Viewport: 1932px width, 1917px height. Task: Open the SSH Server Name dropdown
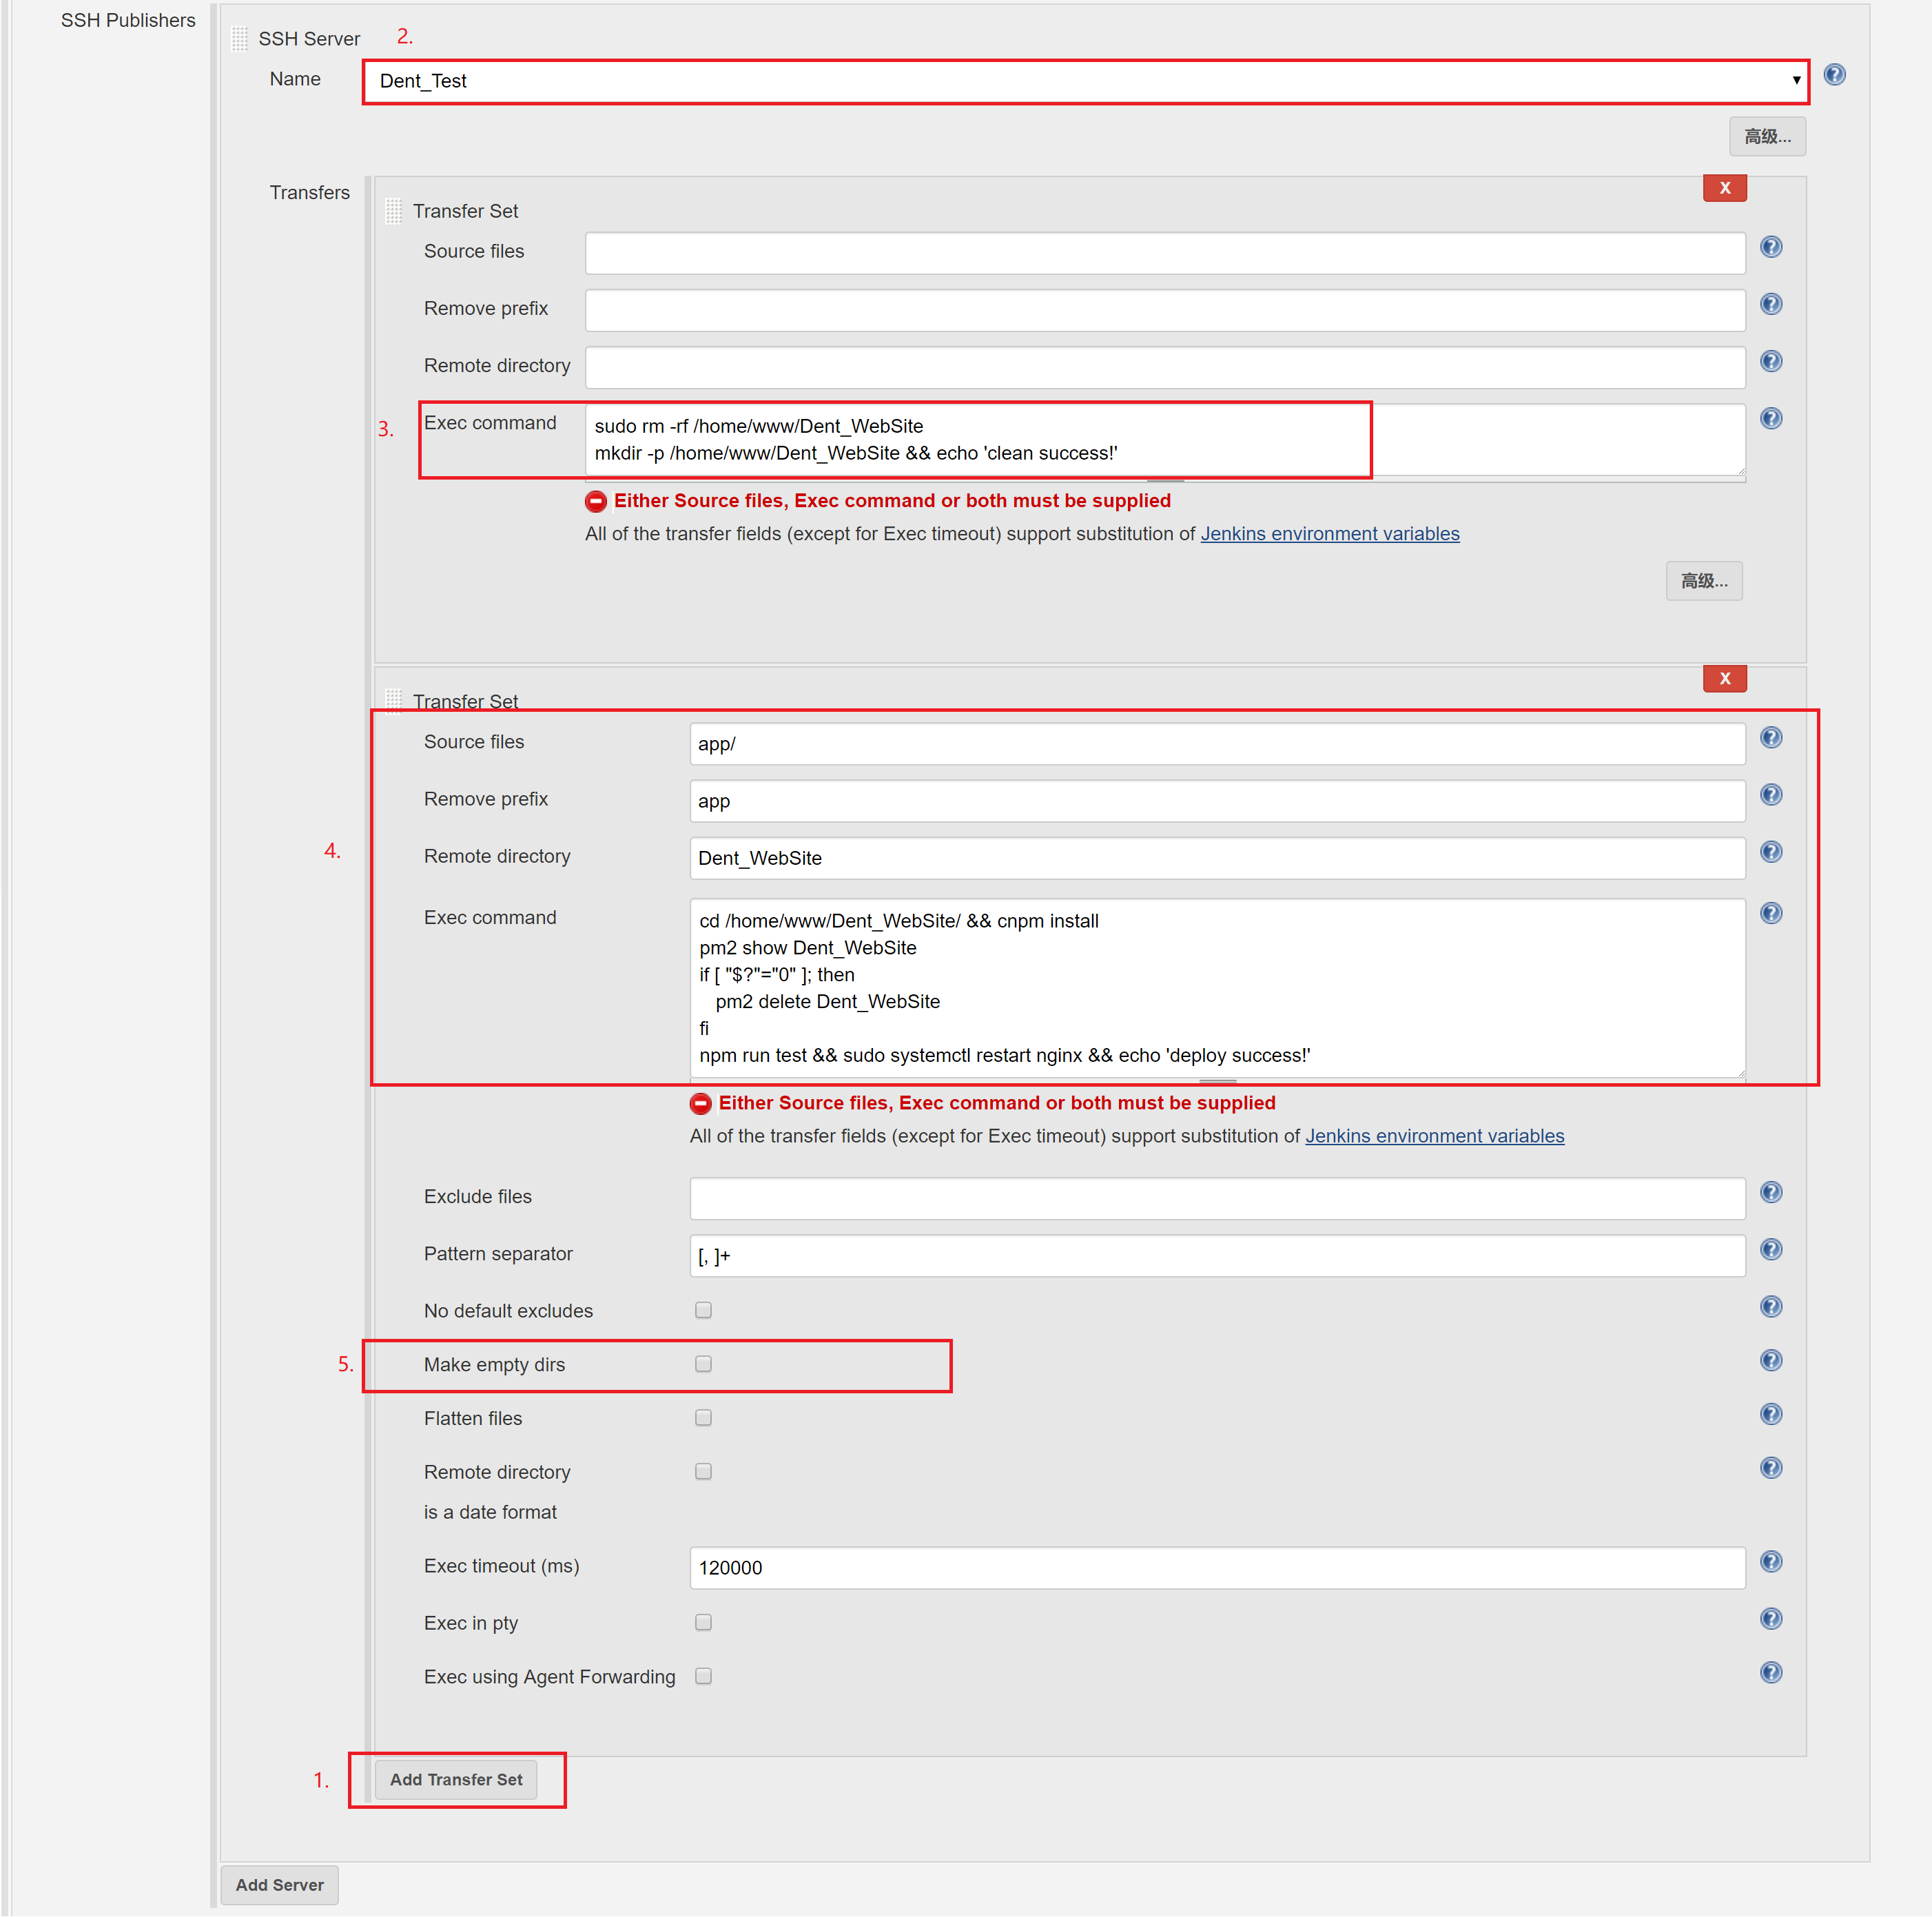(1085, 81)
